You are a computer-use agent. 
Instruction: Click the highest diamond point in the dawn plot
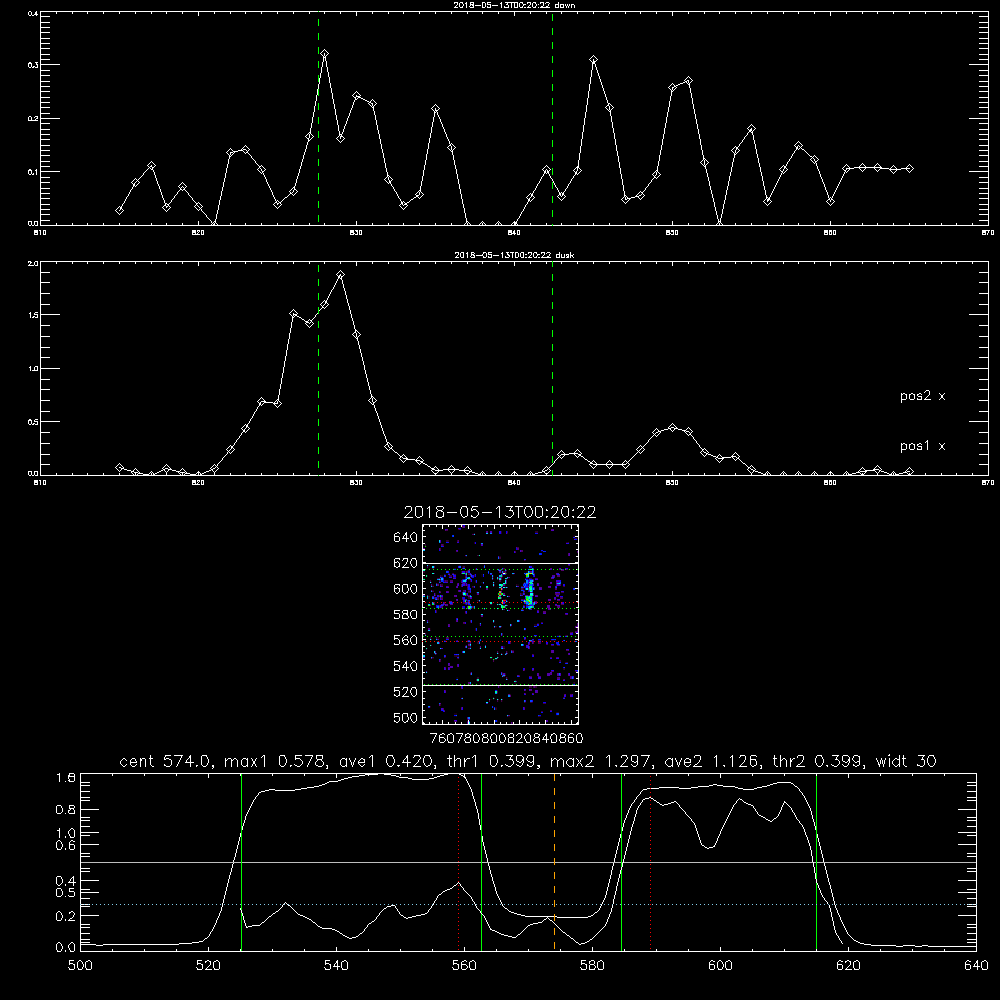click(x=325, y=54)
